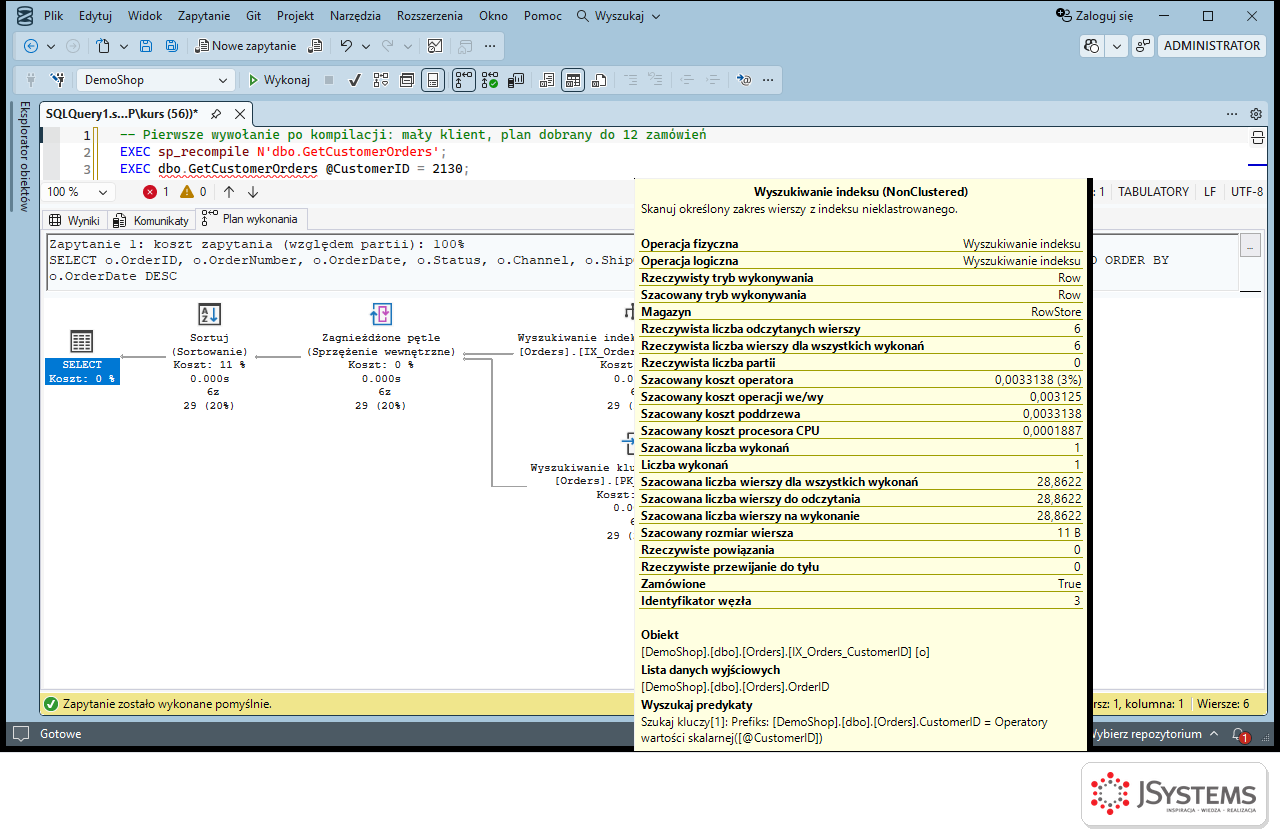Click the navigate back arrow icon
The image size is (1280, 835).
point(31,46)
